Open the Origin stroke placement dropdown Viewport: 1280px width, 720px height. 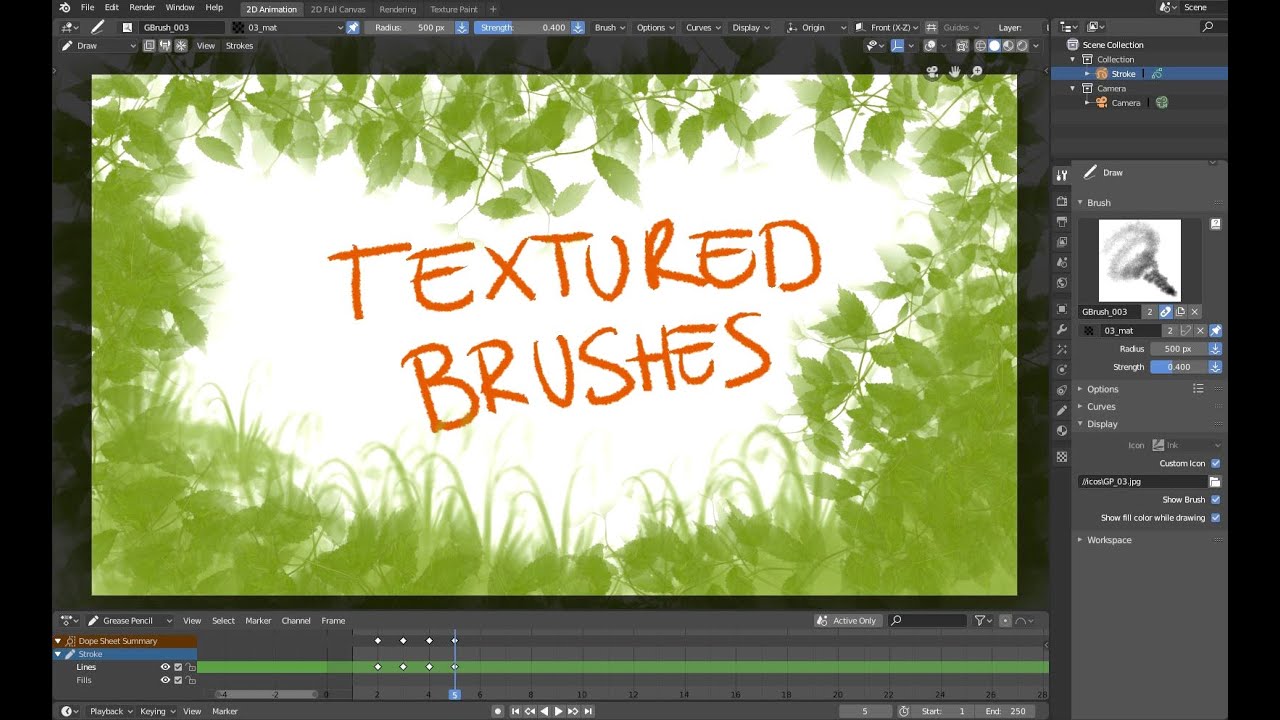[x=816, y=28]
